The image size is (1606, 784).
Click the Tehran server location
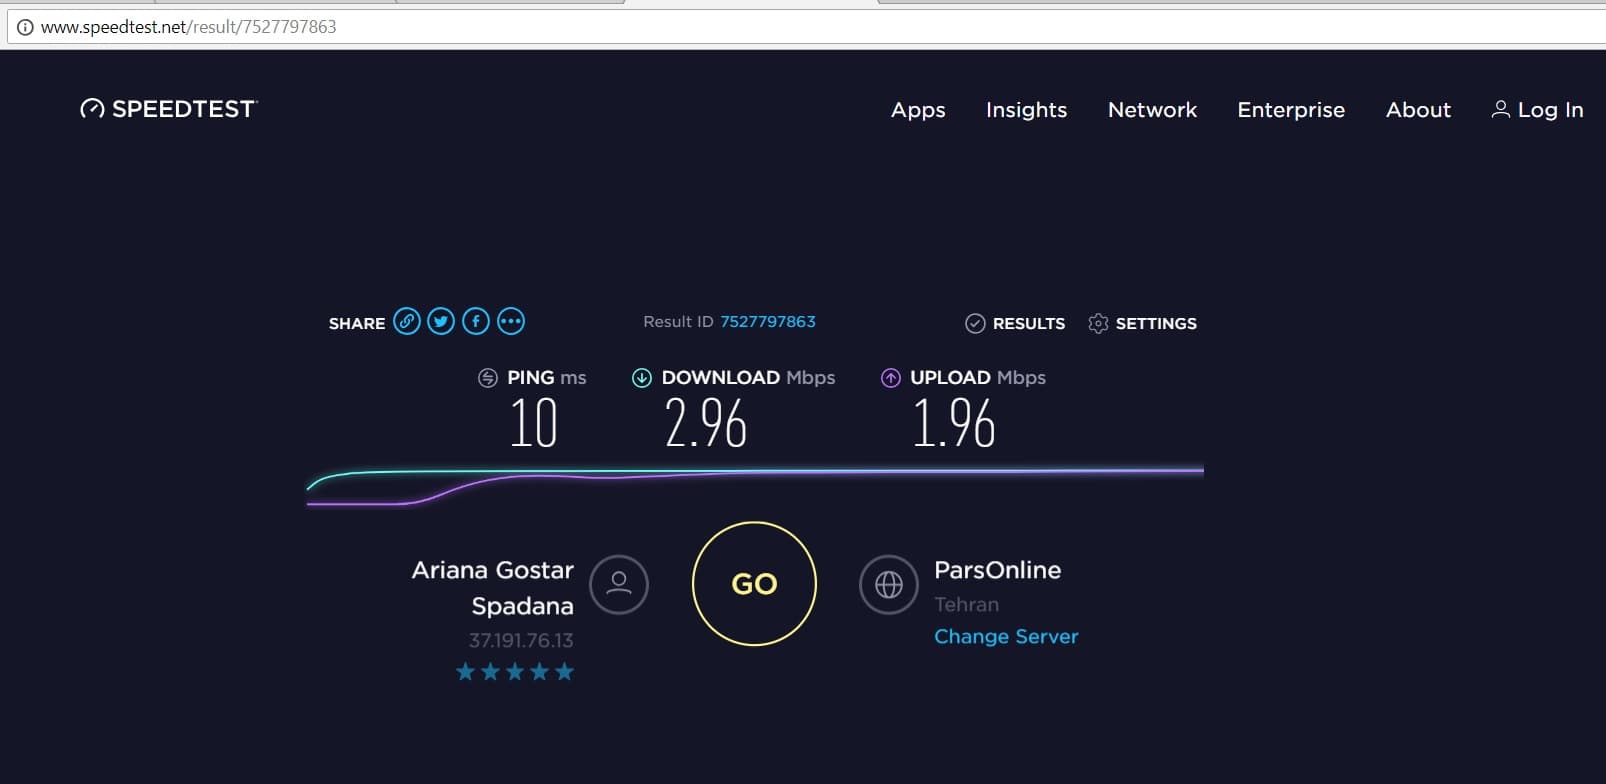click(966, 605)
